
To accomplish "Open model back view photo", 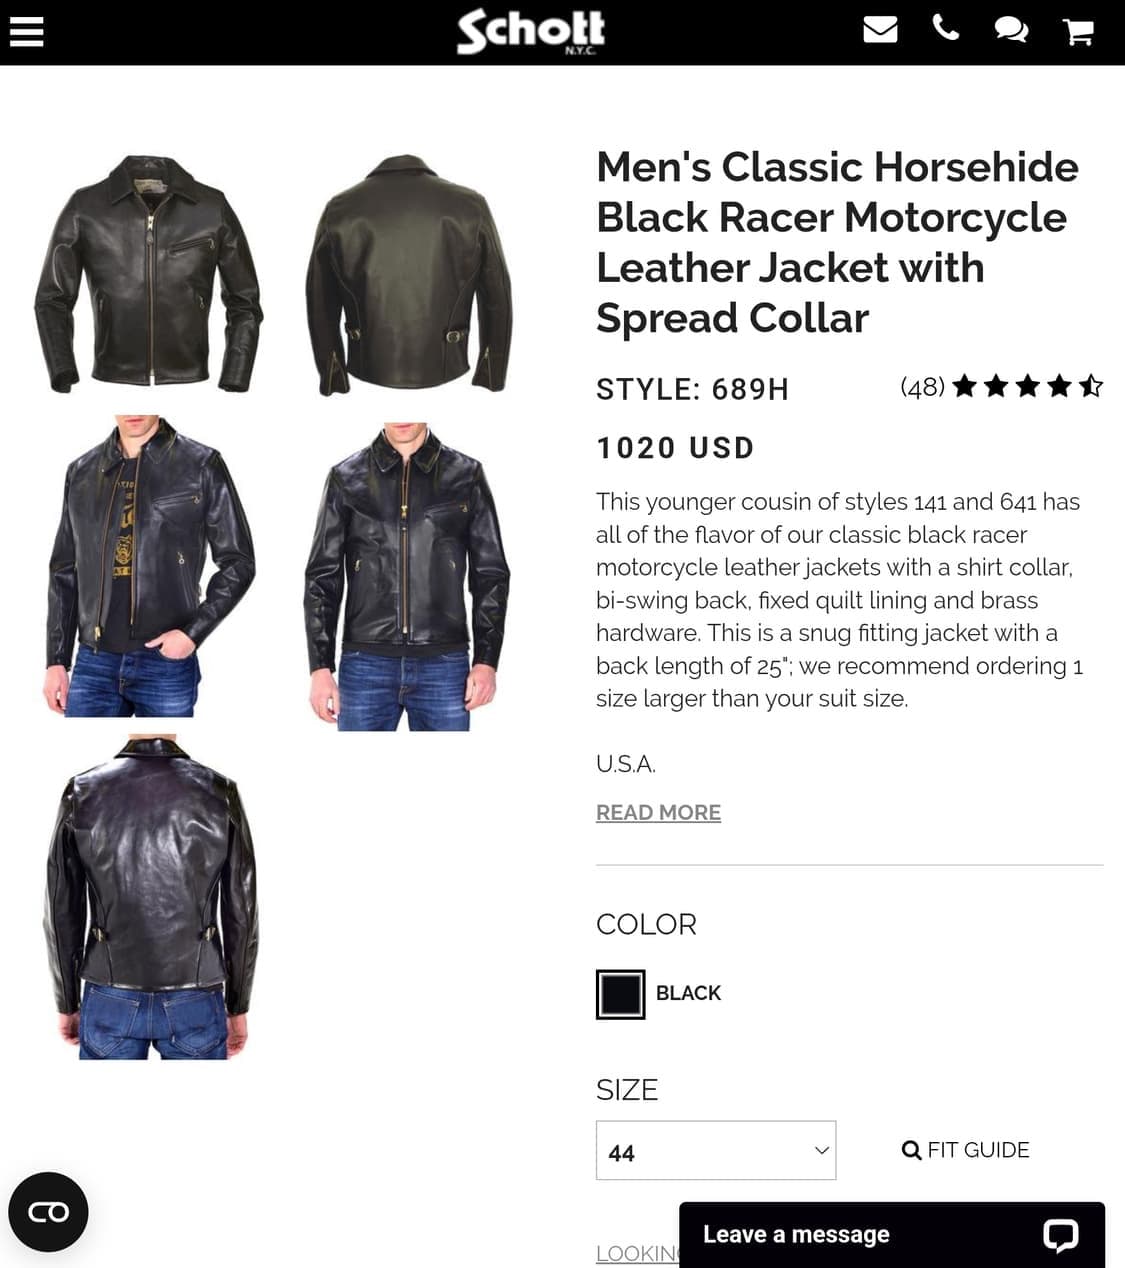I will click(150, 897).
